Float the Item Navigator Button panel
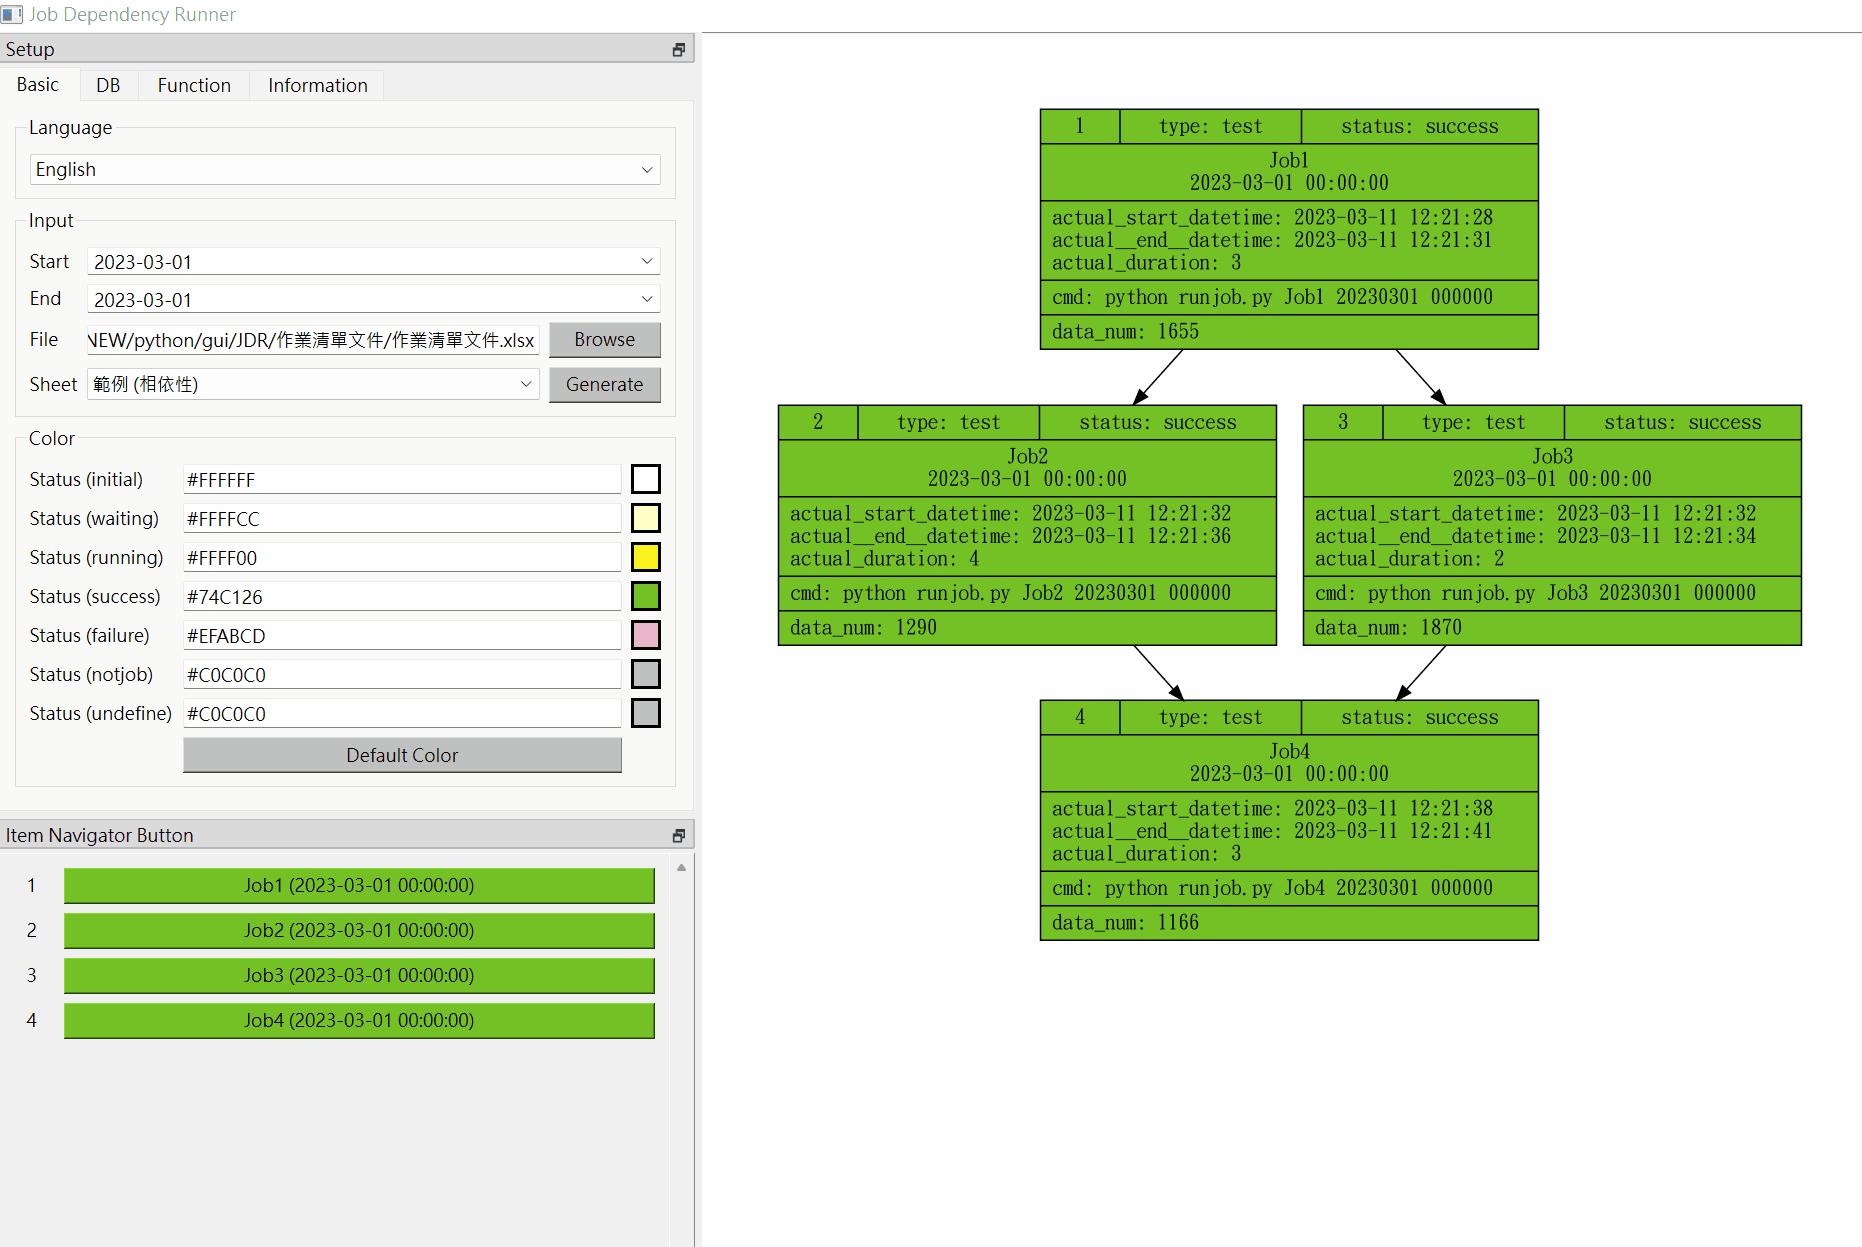Viewport: 1862px width, 1247px height. tap(679, 834)
